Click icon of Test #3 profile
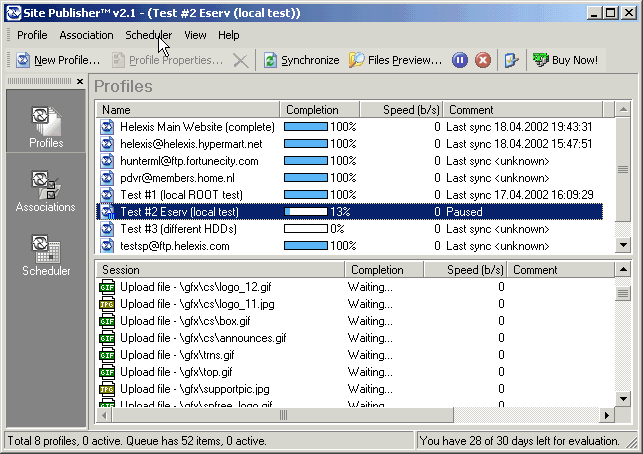 tap(107, 229)
